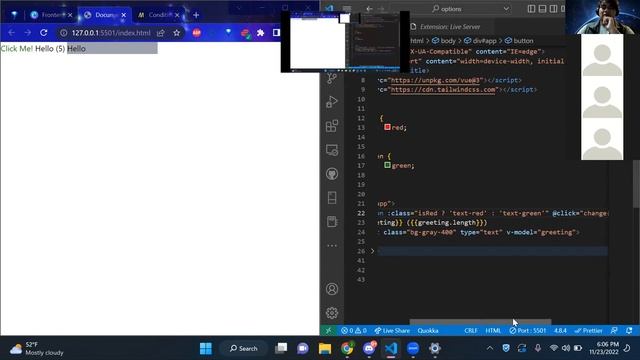640x360 pixels.
Task: View site information icon beside the URL
Action: pos(63,33)
